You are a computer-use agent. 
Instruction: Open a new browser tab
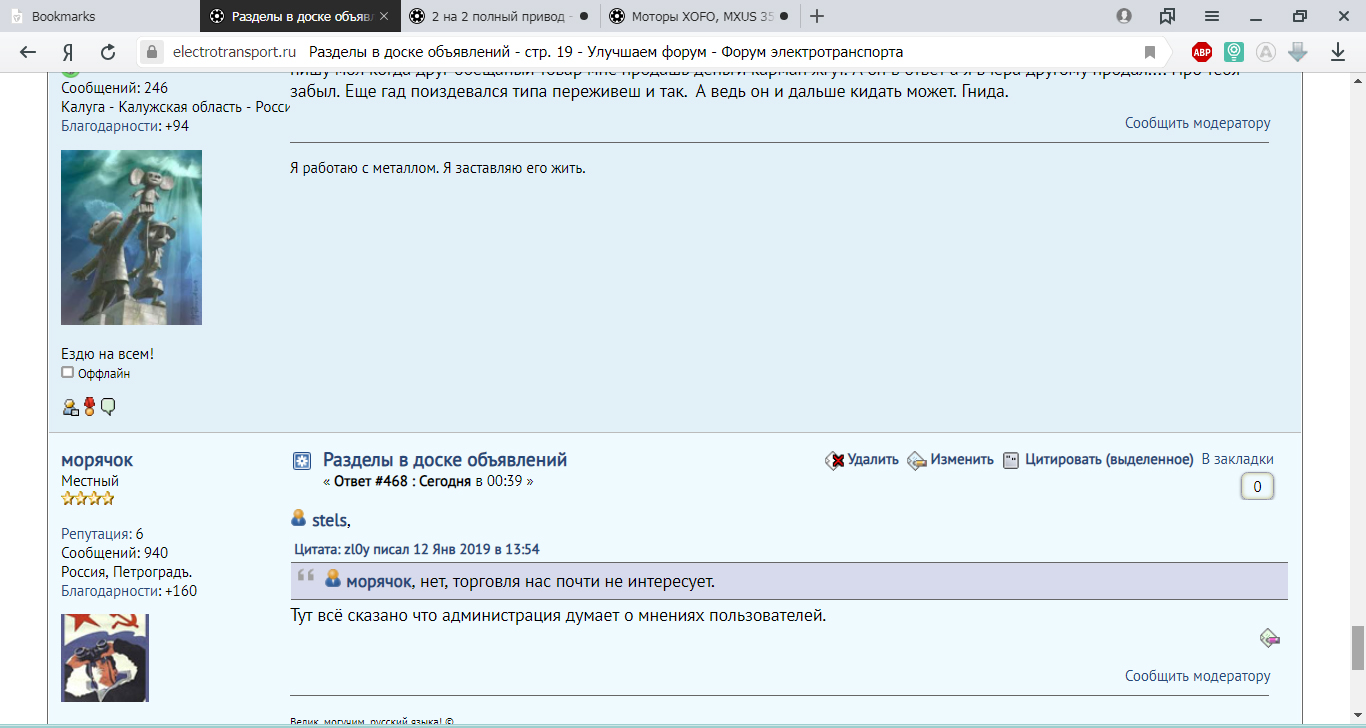point(817,16)
